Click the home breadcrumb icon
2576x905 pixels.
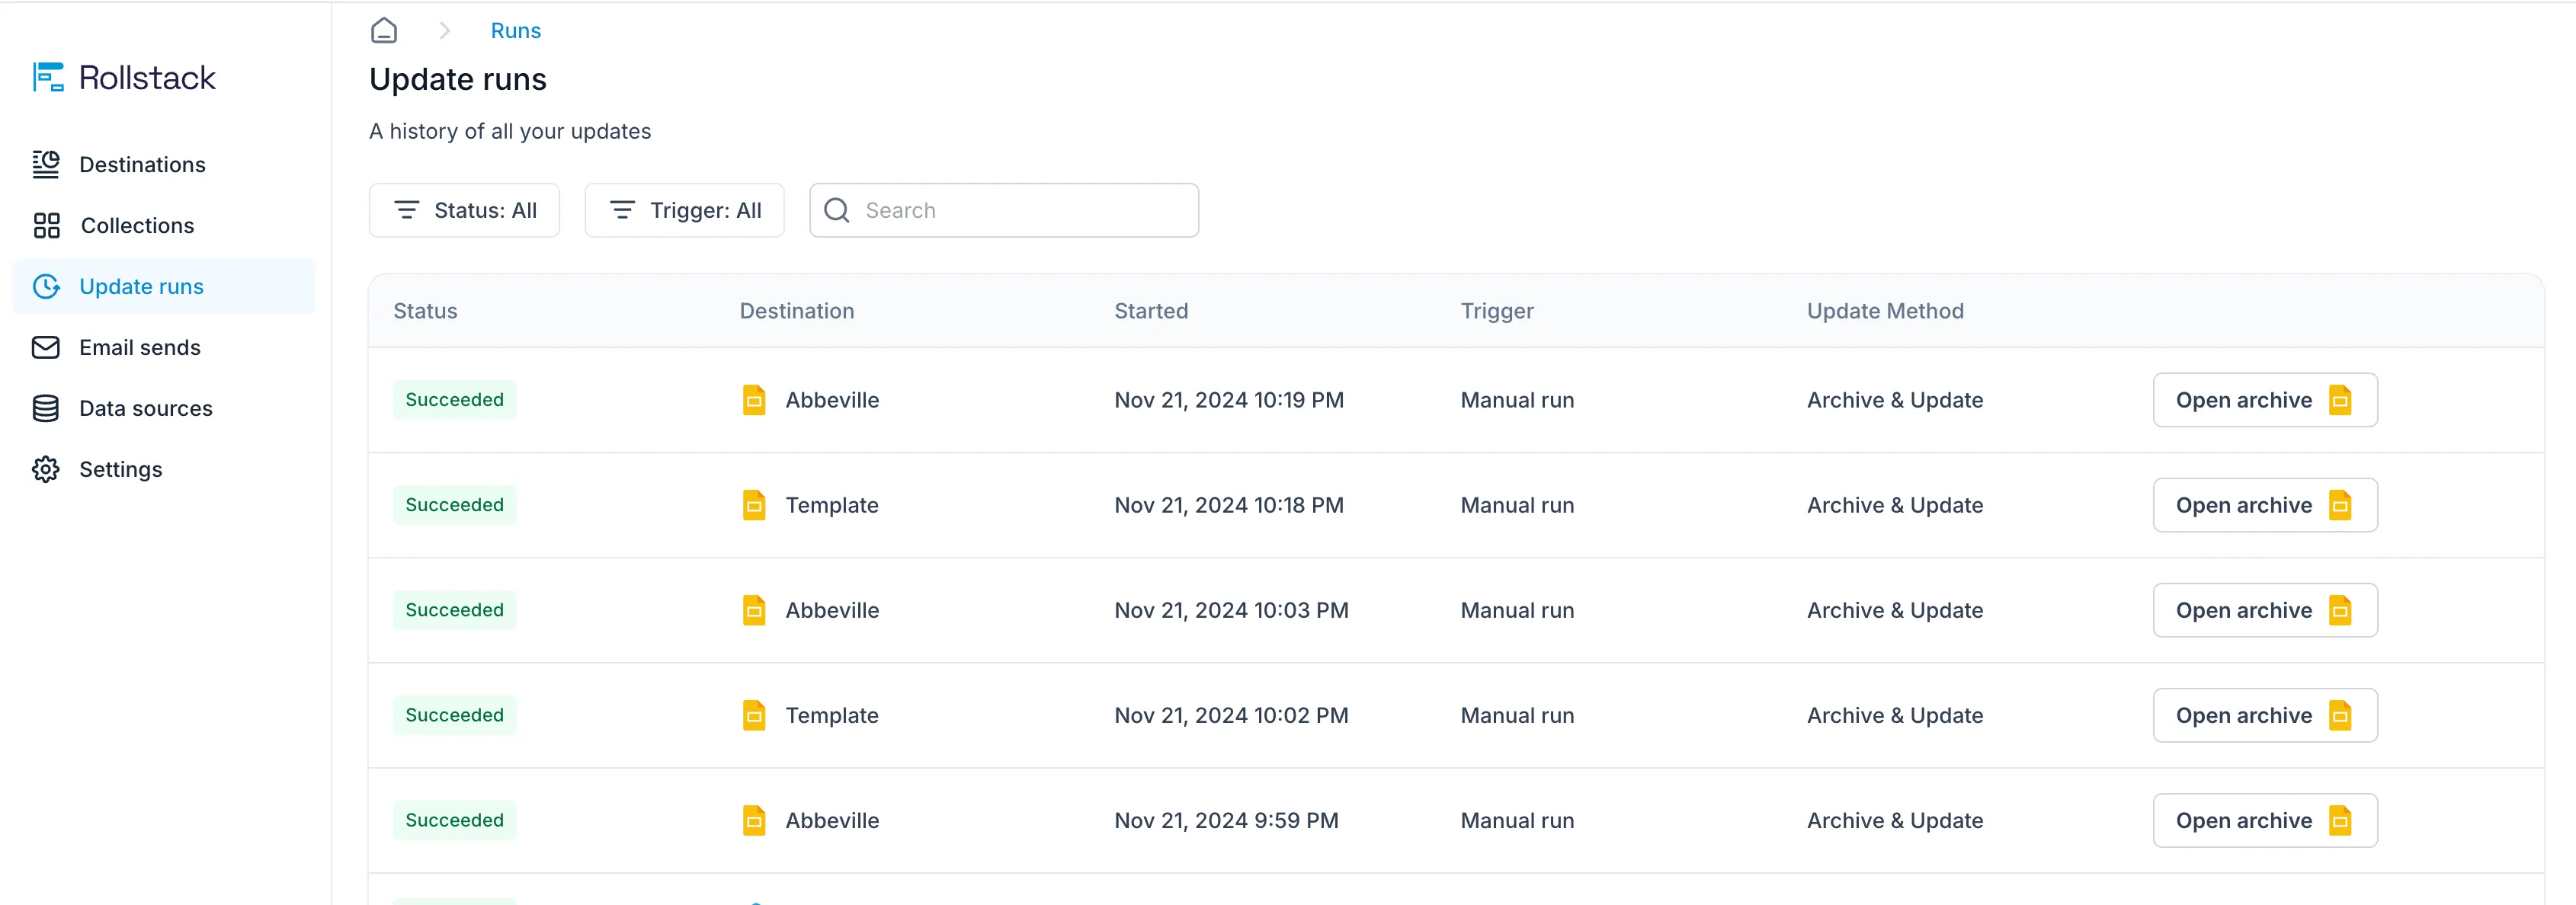384,31
